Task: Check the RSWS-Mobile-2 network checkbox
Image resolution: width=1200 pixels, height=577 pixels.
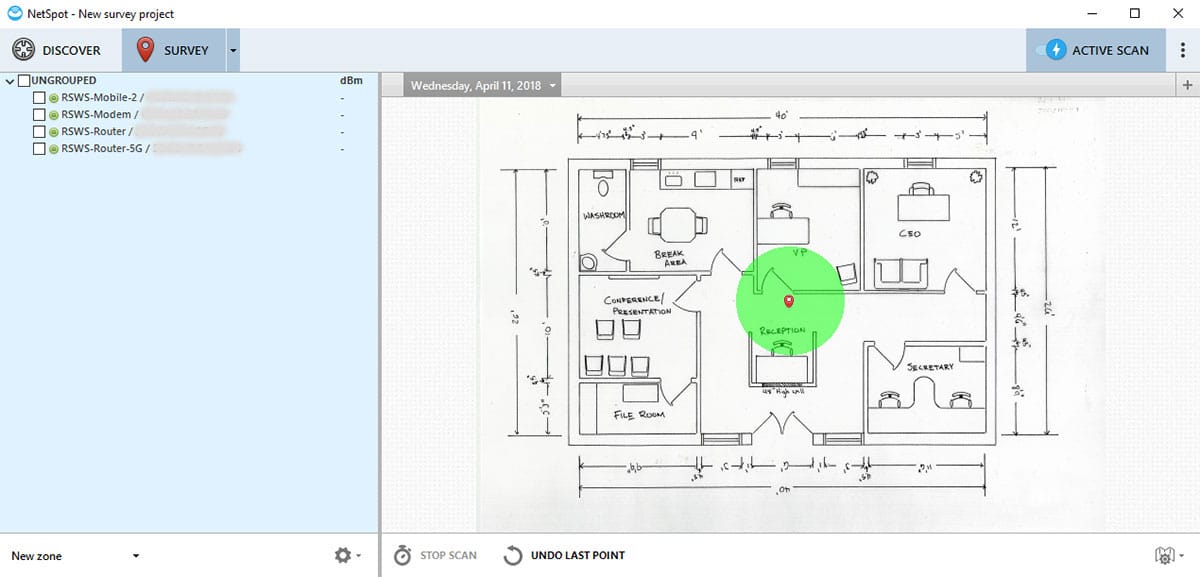Action: (39, 98)
